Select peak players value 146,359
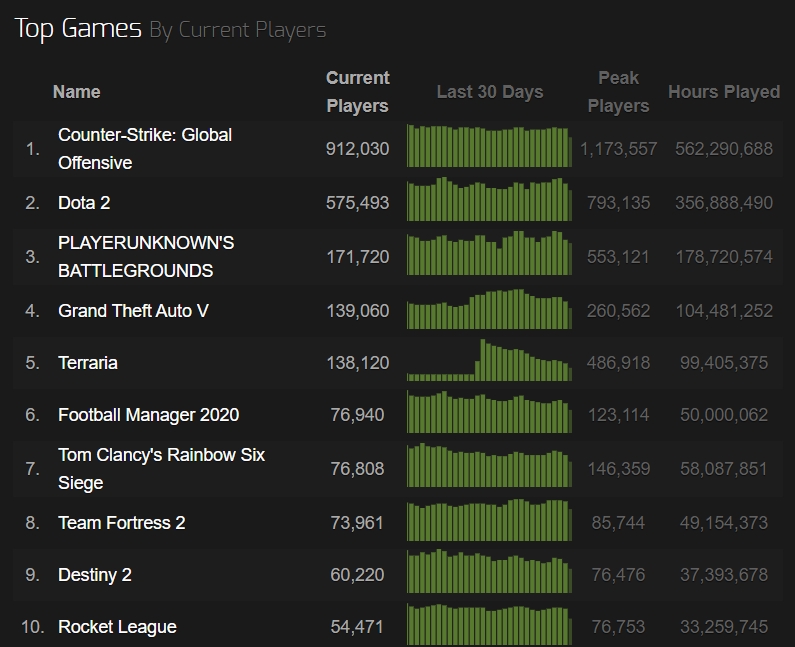 point(619,469)
